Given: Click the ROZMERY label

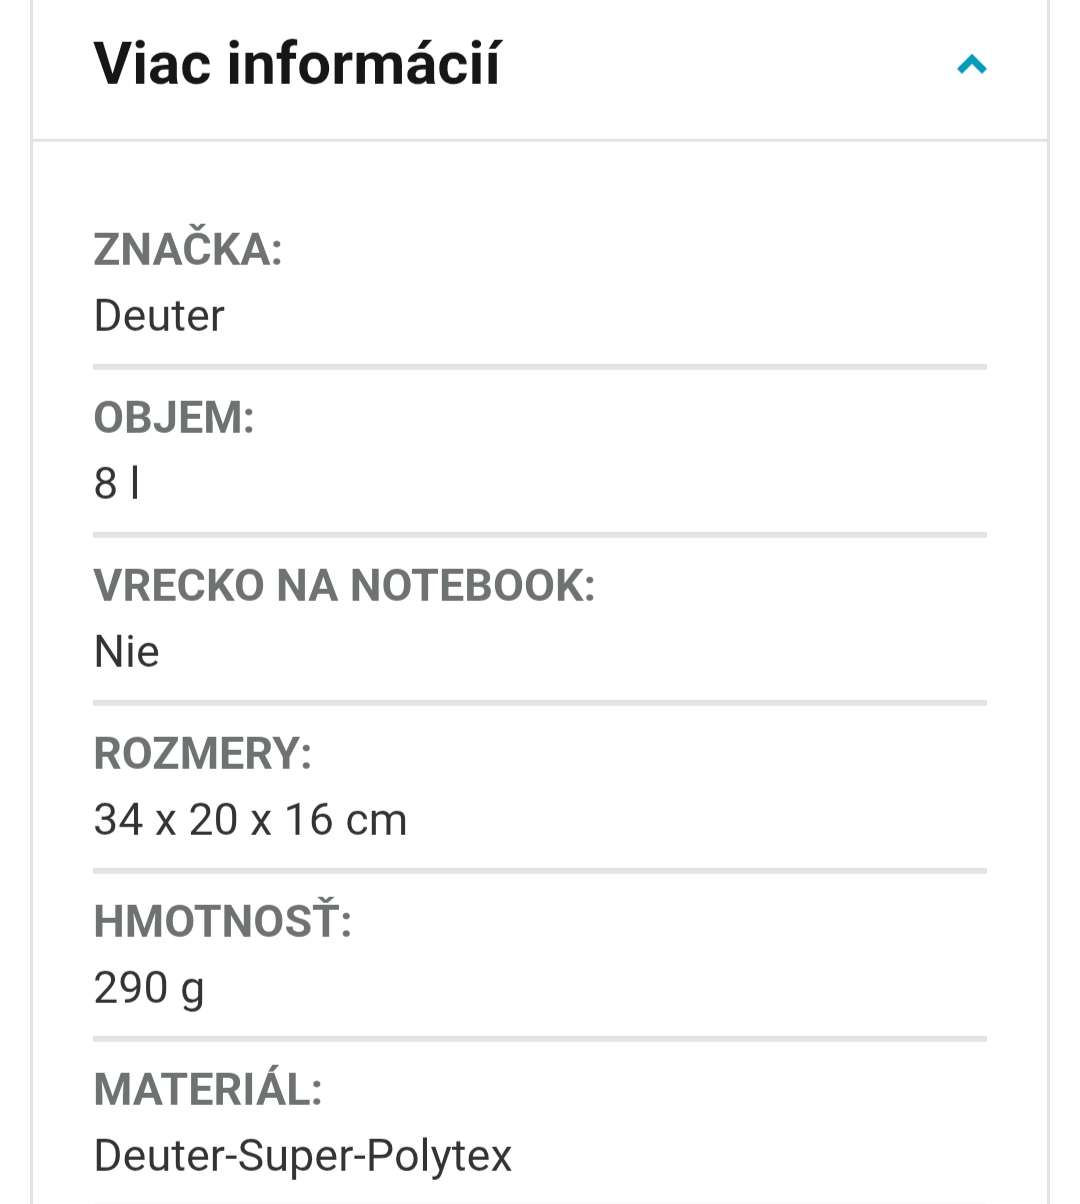Looking at the screenshot, I should coord(203,754).
